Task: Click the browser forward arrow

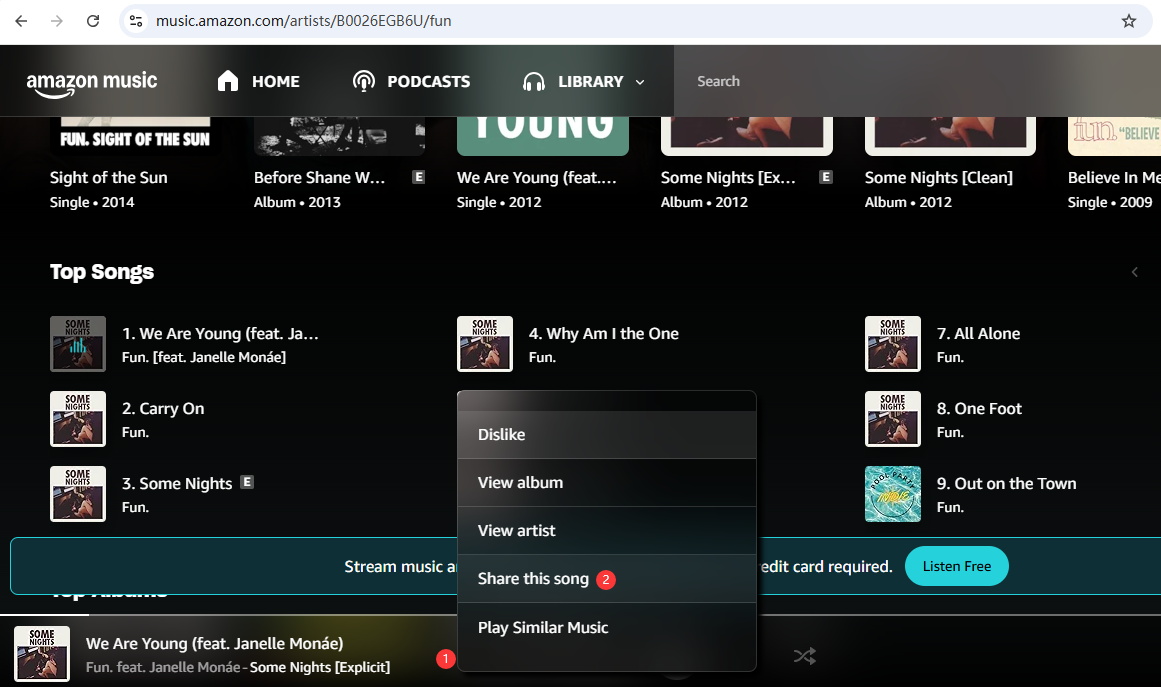Action: click(57, 21)
